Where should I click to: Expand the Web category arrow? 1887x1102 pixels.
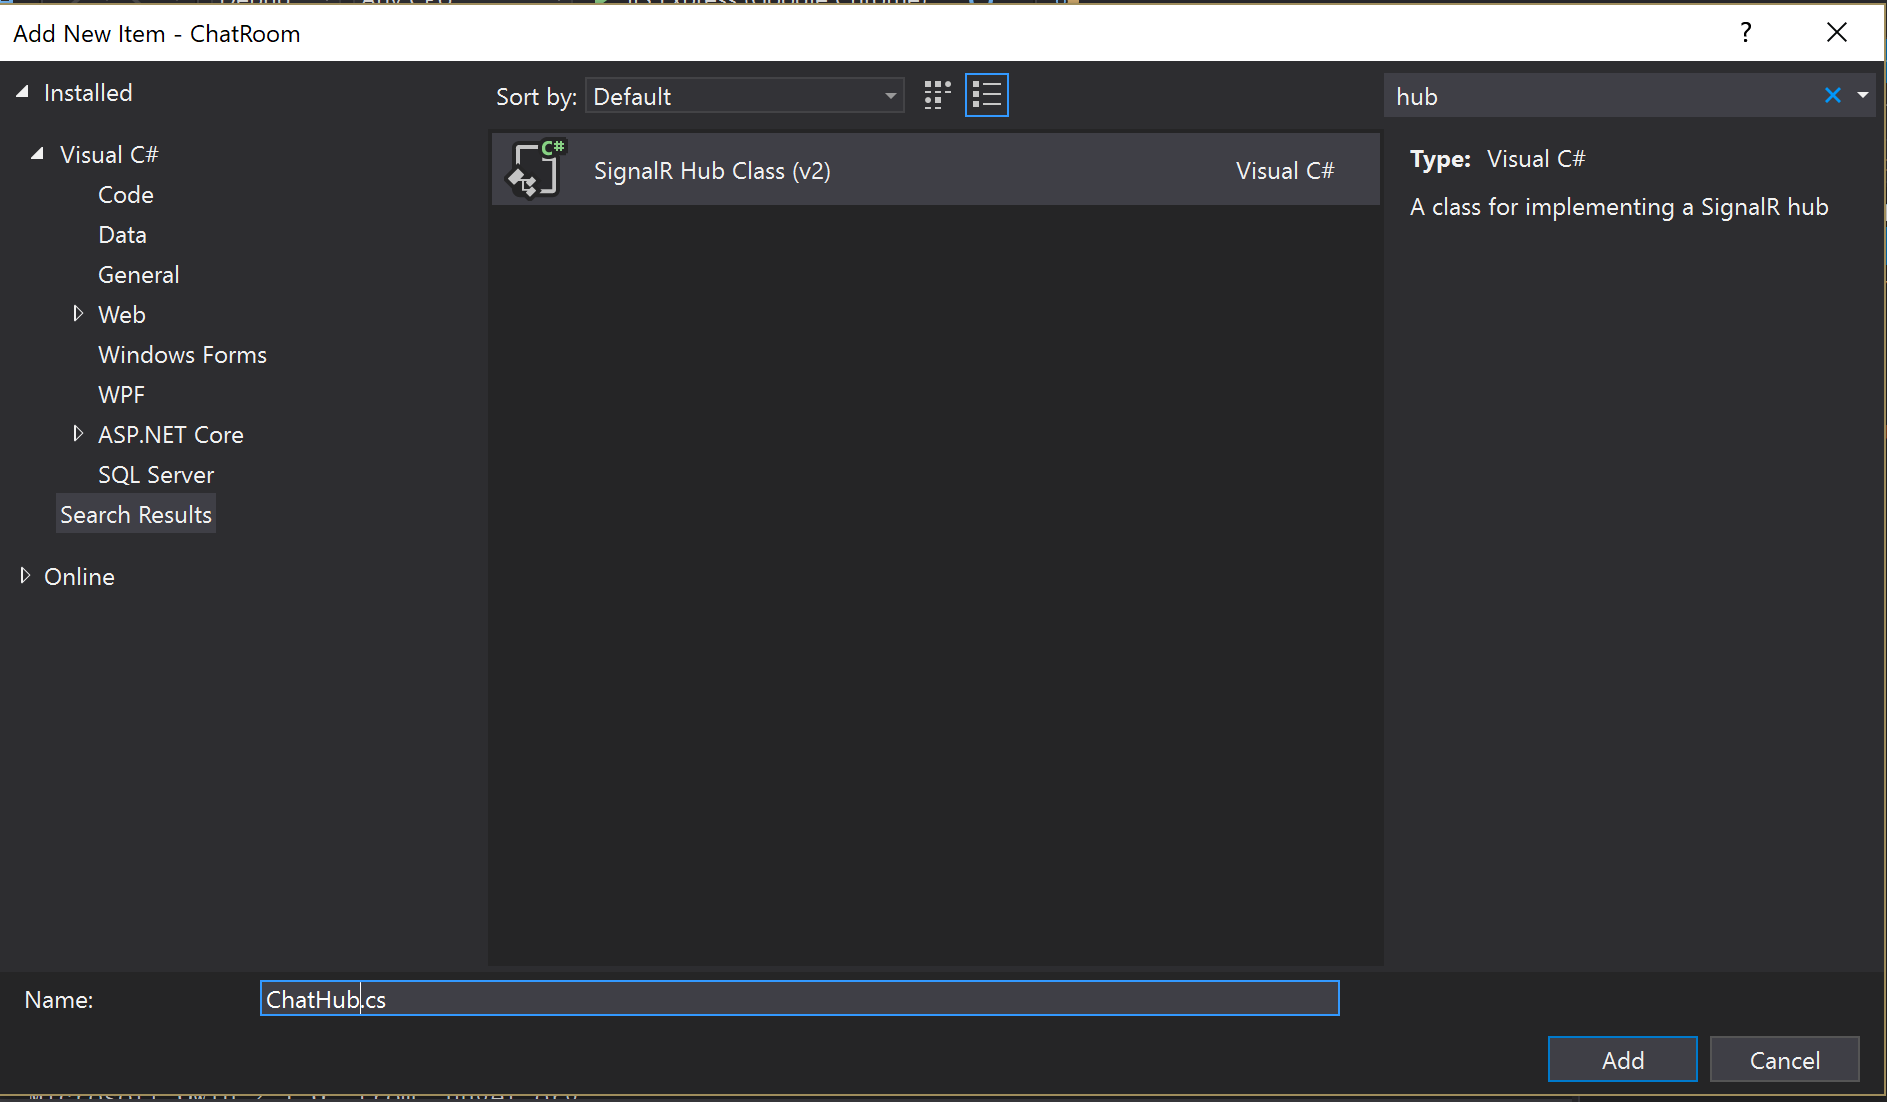pos(78,314)
